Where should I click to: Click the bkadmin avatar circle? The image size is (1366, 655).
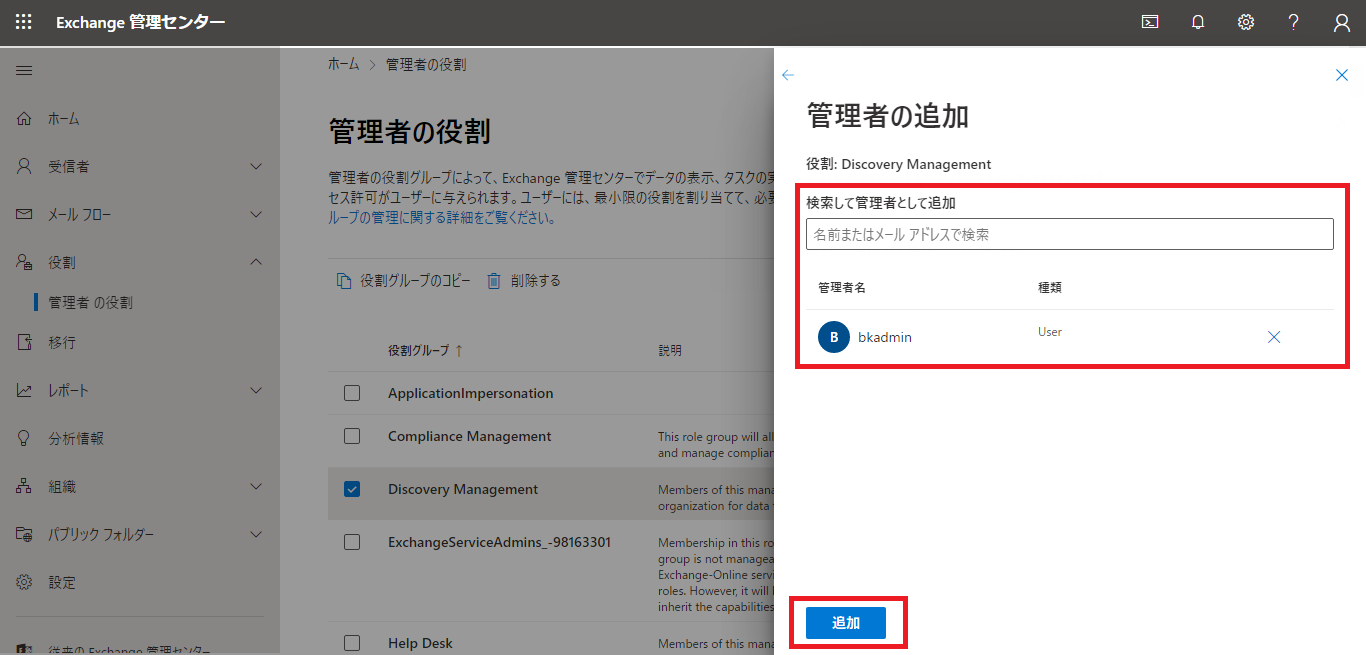click(834, 337)
